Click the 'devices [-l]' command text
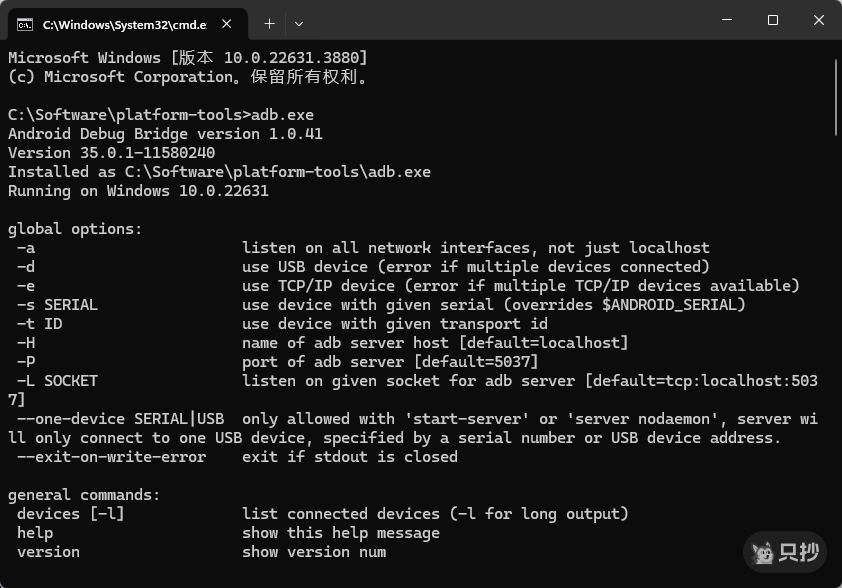The image size is (842, 588). pyautogui.click(x=70, y=514)
